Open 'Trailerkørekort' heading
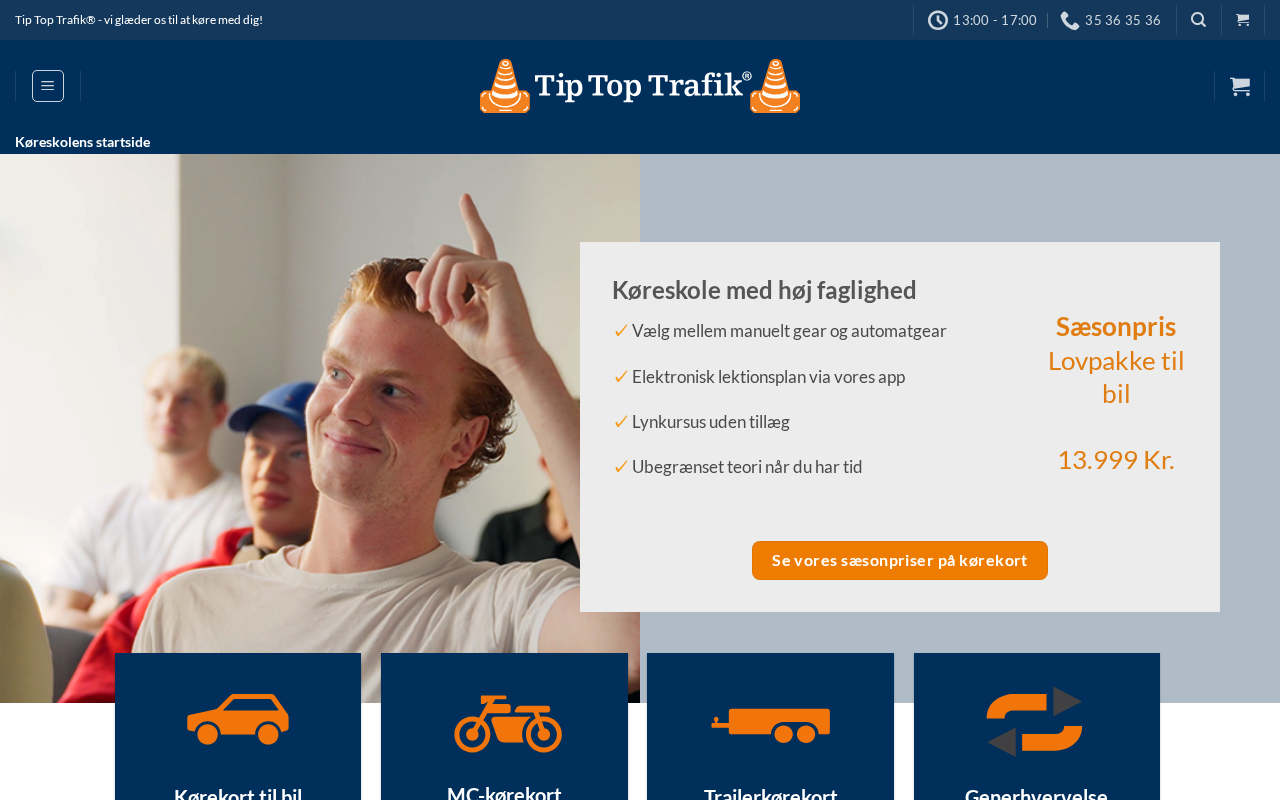The height and width of the screenshot is (800, 1280). click(x=771, y=795)
